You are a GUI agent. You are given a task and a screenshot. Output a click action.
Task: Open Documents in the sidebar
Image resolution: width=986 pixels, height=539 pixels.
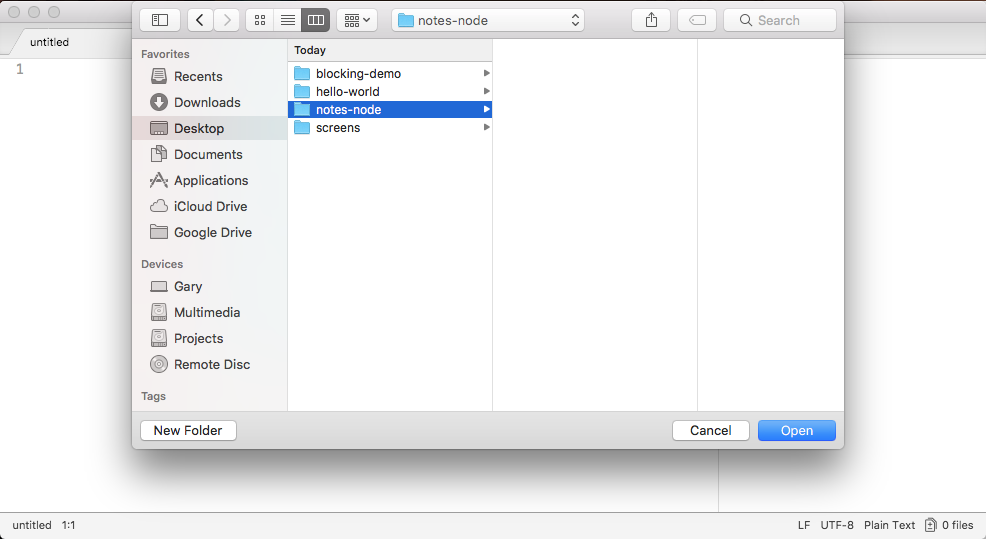tap(209, 154)
